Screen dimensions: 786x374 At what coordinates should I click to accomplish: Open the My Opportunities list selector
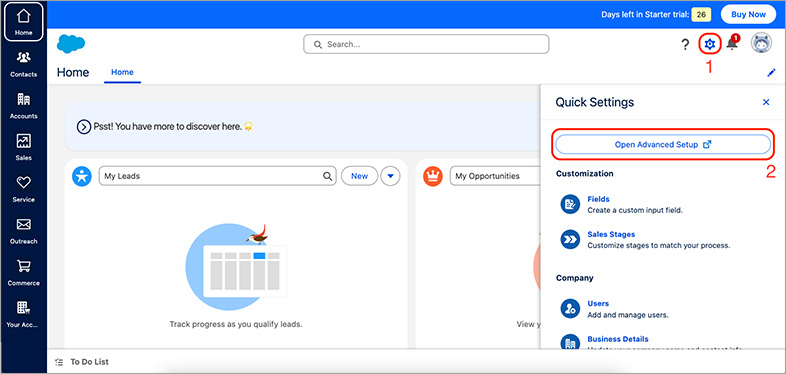click(x=495, y=176)
